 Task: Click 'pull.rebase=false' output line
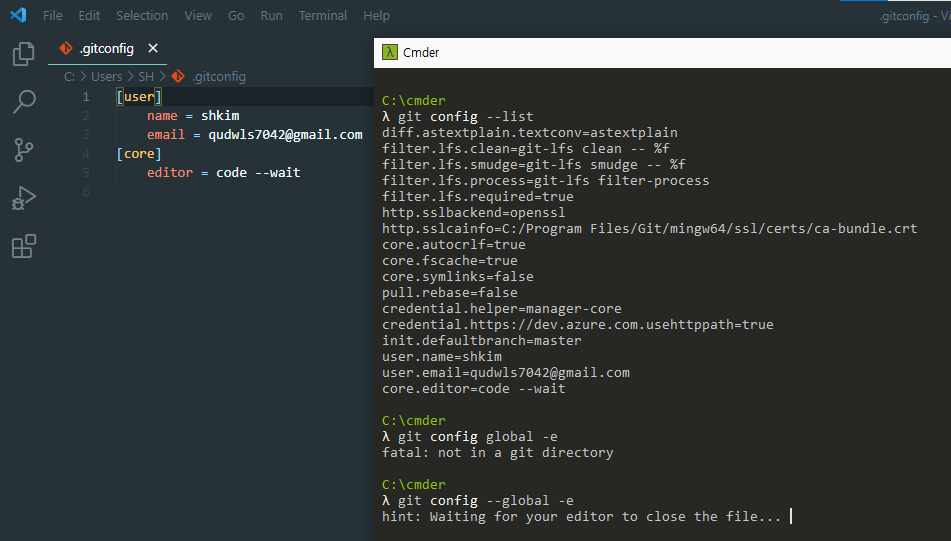click(x=449, y=292)
